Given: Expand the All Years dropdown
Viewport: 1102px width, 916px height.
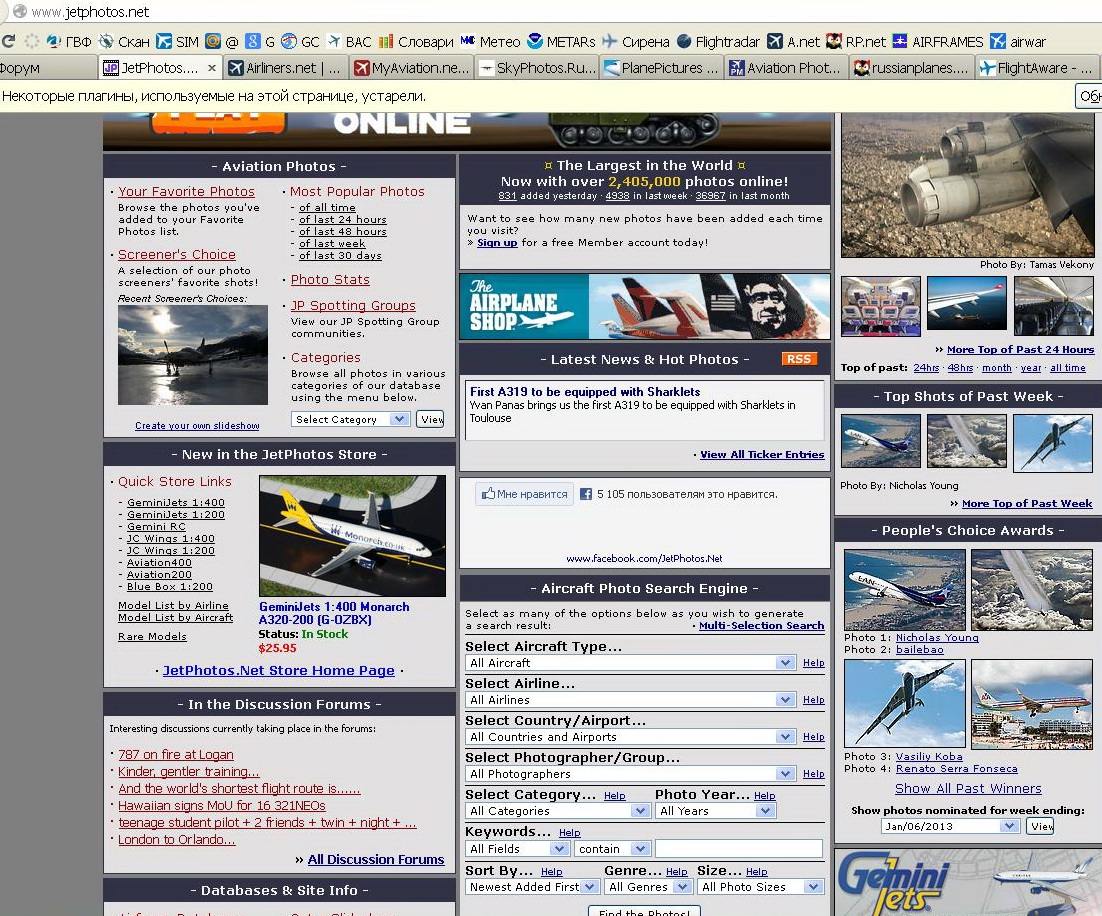Looking at the screenshot, I should pyautogui.click(x=715, y=811).
